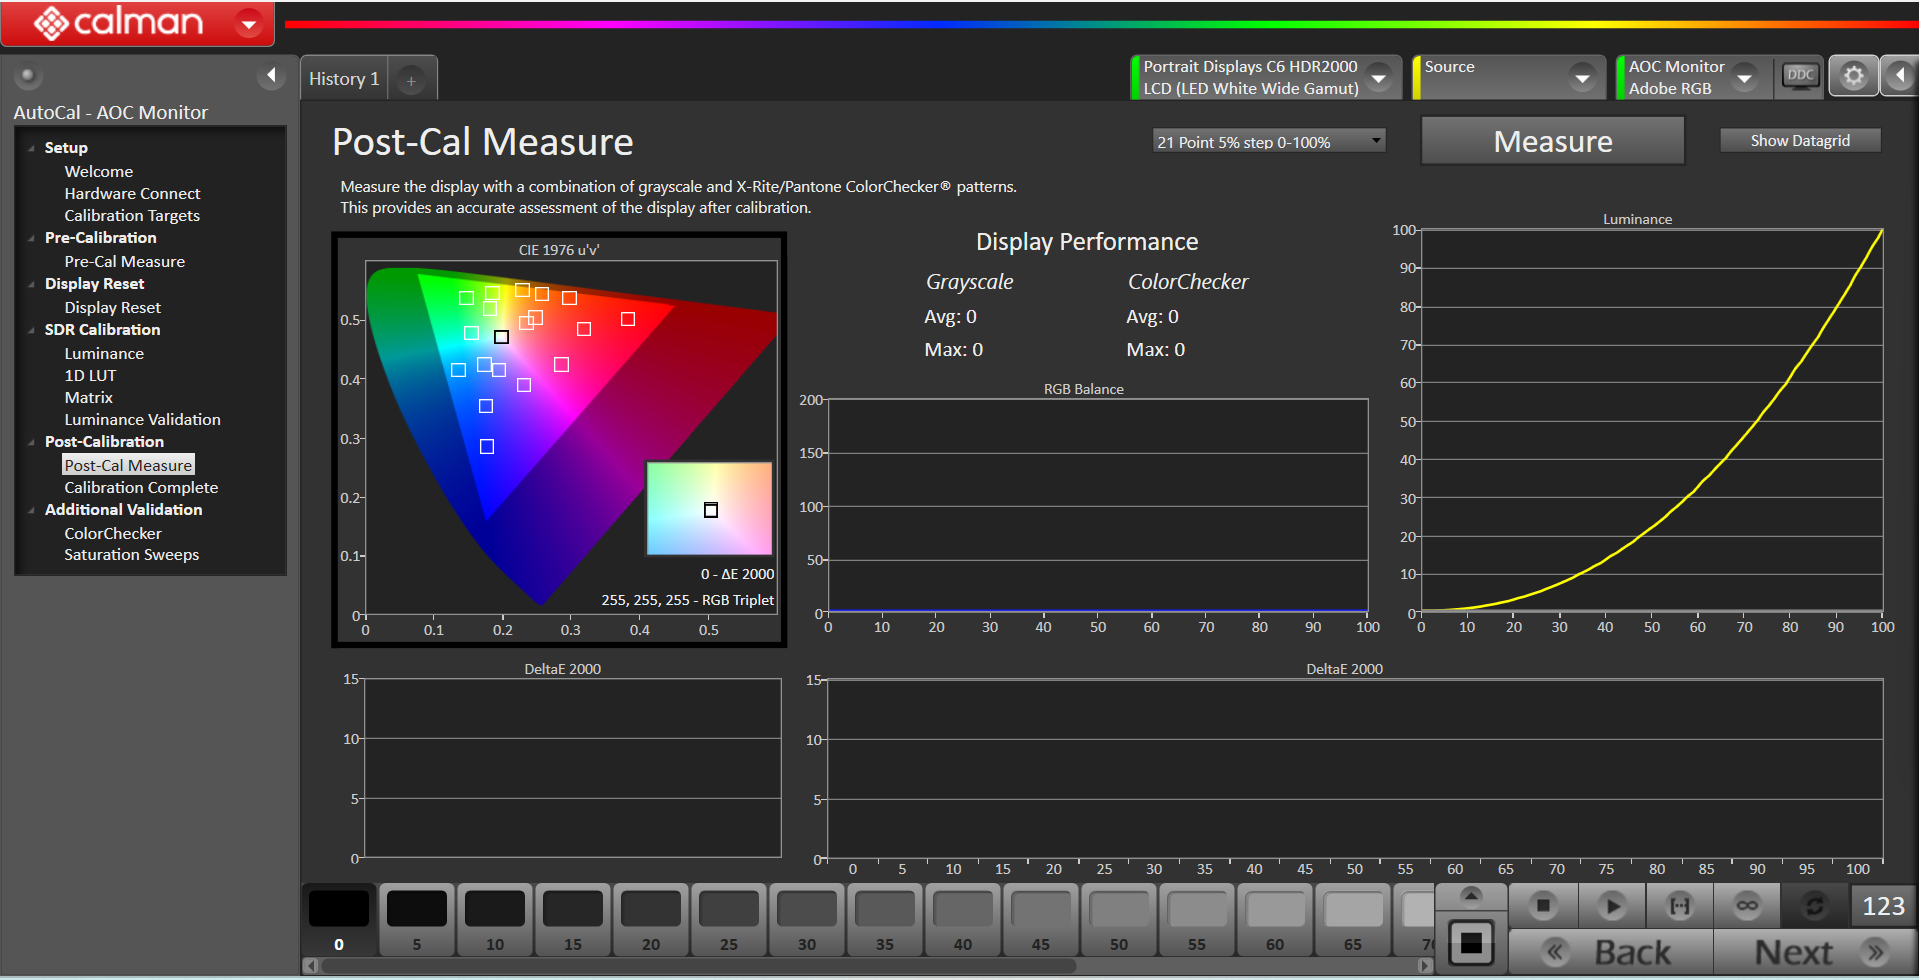Click the Calman logo menu arrow
Image resolution: width=1919 pixels, height=980 pixels.
tap(249, 23)
